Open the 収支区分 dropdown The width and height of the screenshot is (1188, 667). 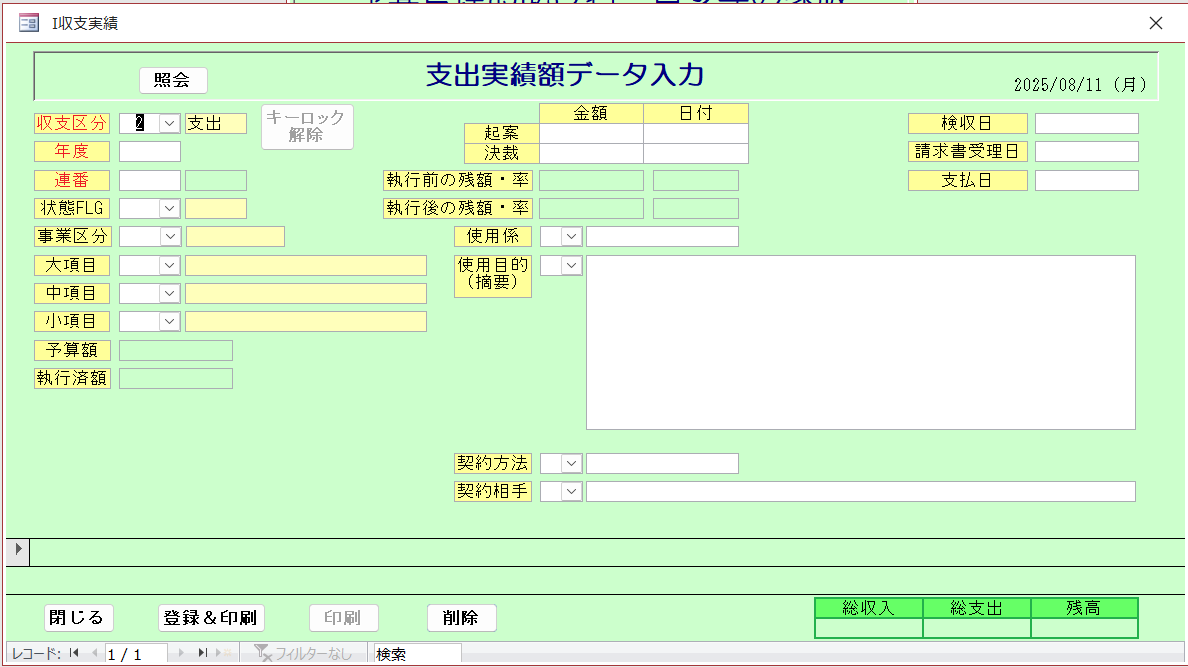tap(169, 123)
